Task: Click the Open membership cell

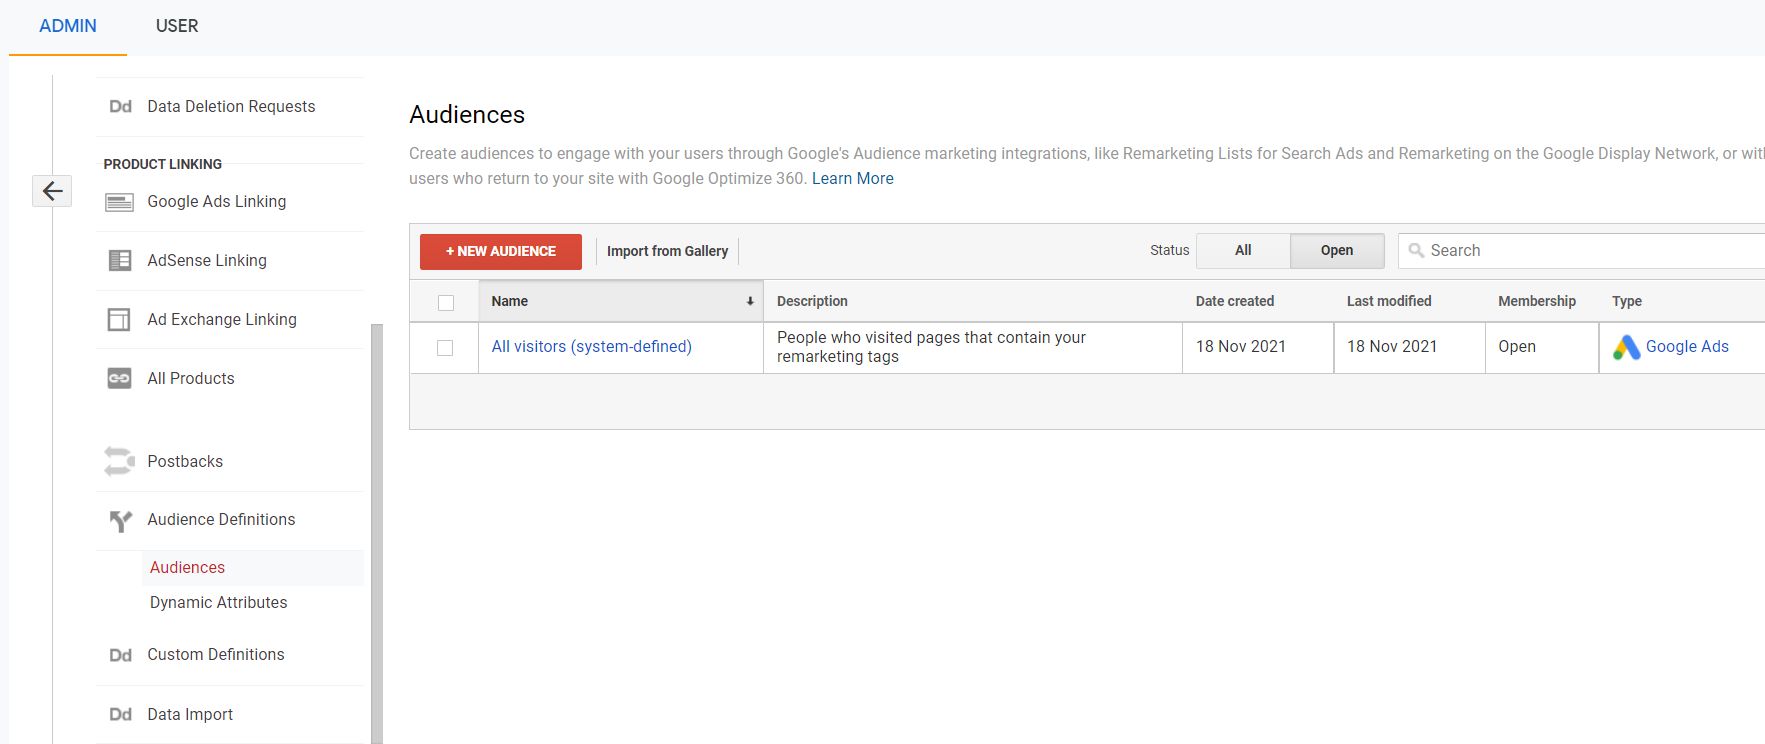Action: pyautogui.click(x=1541, y=347)
